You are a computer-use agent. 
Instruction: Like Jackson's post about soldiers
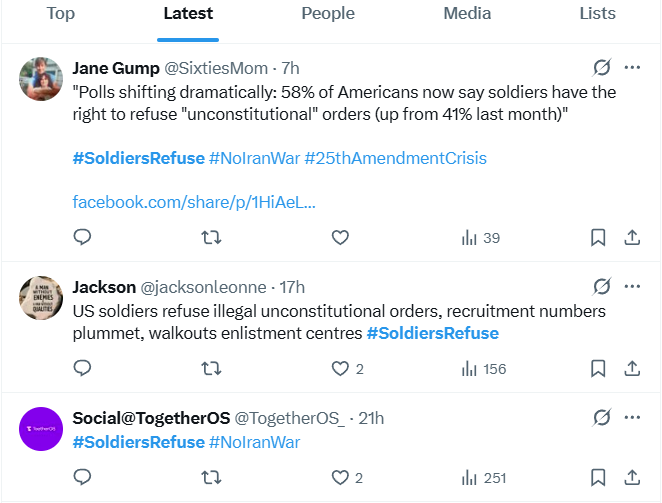[x=340, y=369]
